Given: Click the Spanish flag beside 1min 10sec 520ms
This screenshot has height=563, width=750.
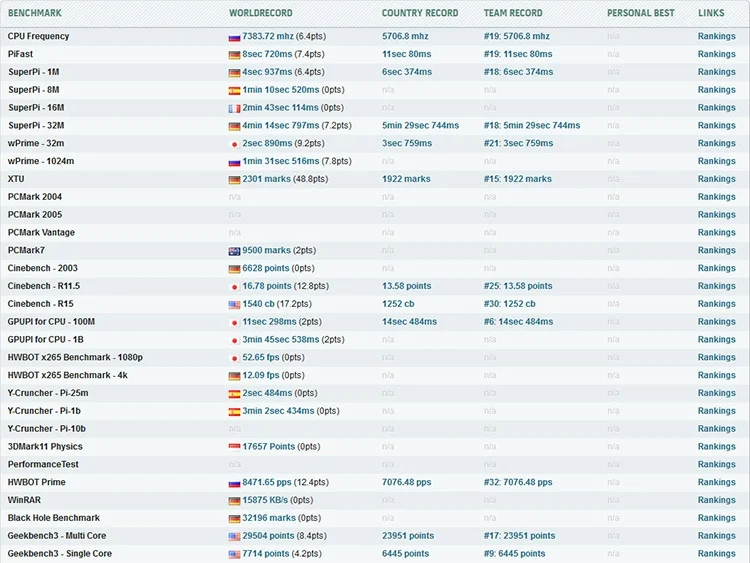Looking at the screenshot, I should point(234,91).
